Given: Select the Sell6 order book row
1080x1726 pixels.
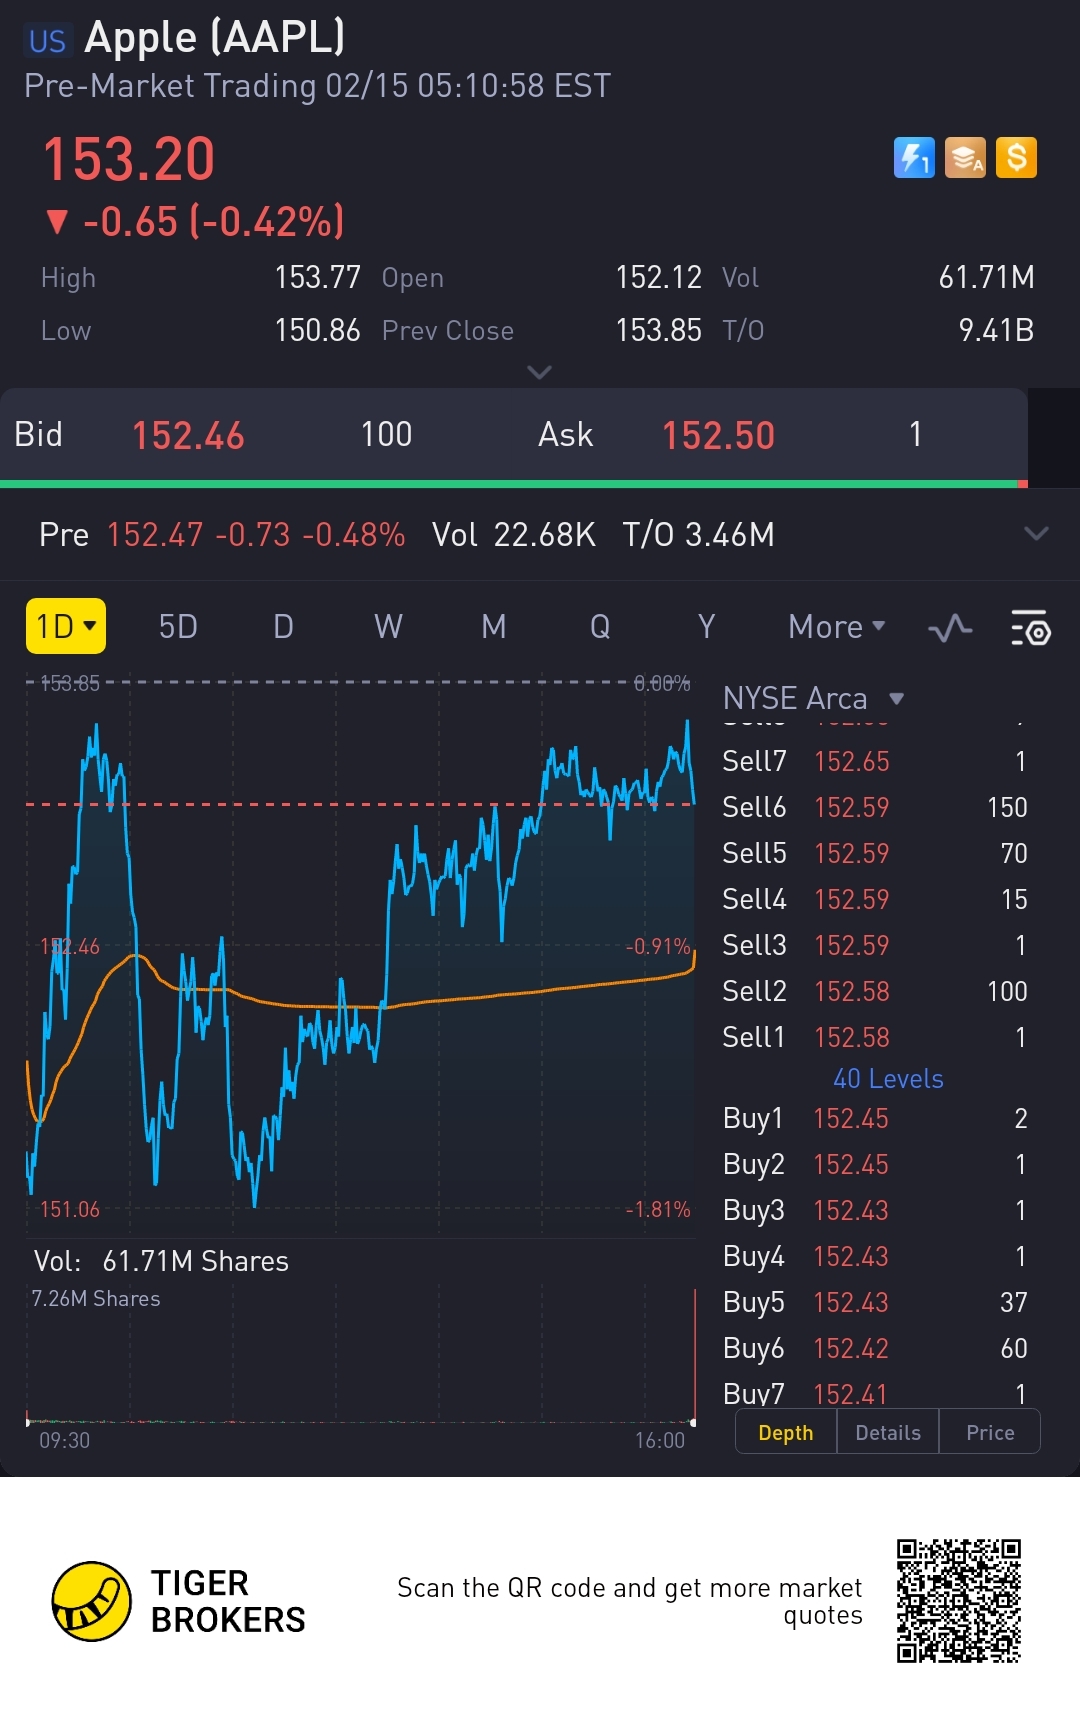Looking at the screenshot, I should pos(875,807).
